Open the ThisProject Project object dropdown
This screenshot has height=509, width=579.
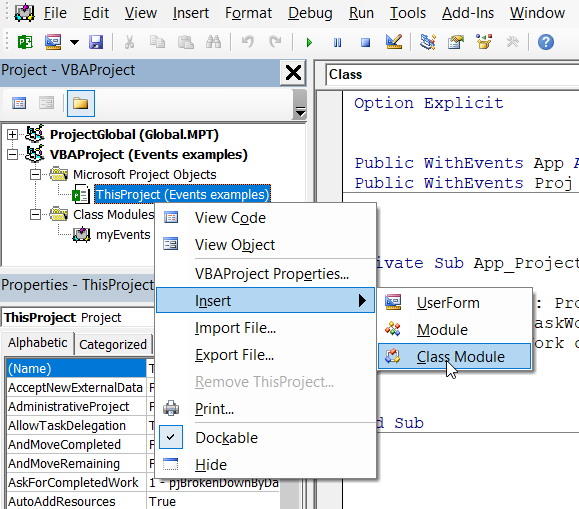(x=78, y=318)
